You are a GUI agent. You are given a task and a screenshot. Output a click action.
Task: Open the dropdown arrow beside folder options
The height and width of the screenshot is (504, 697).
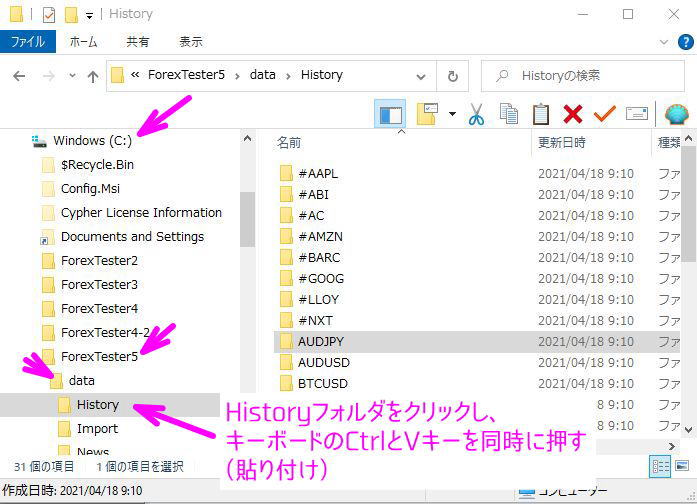click(452, 114)
